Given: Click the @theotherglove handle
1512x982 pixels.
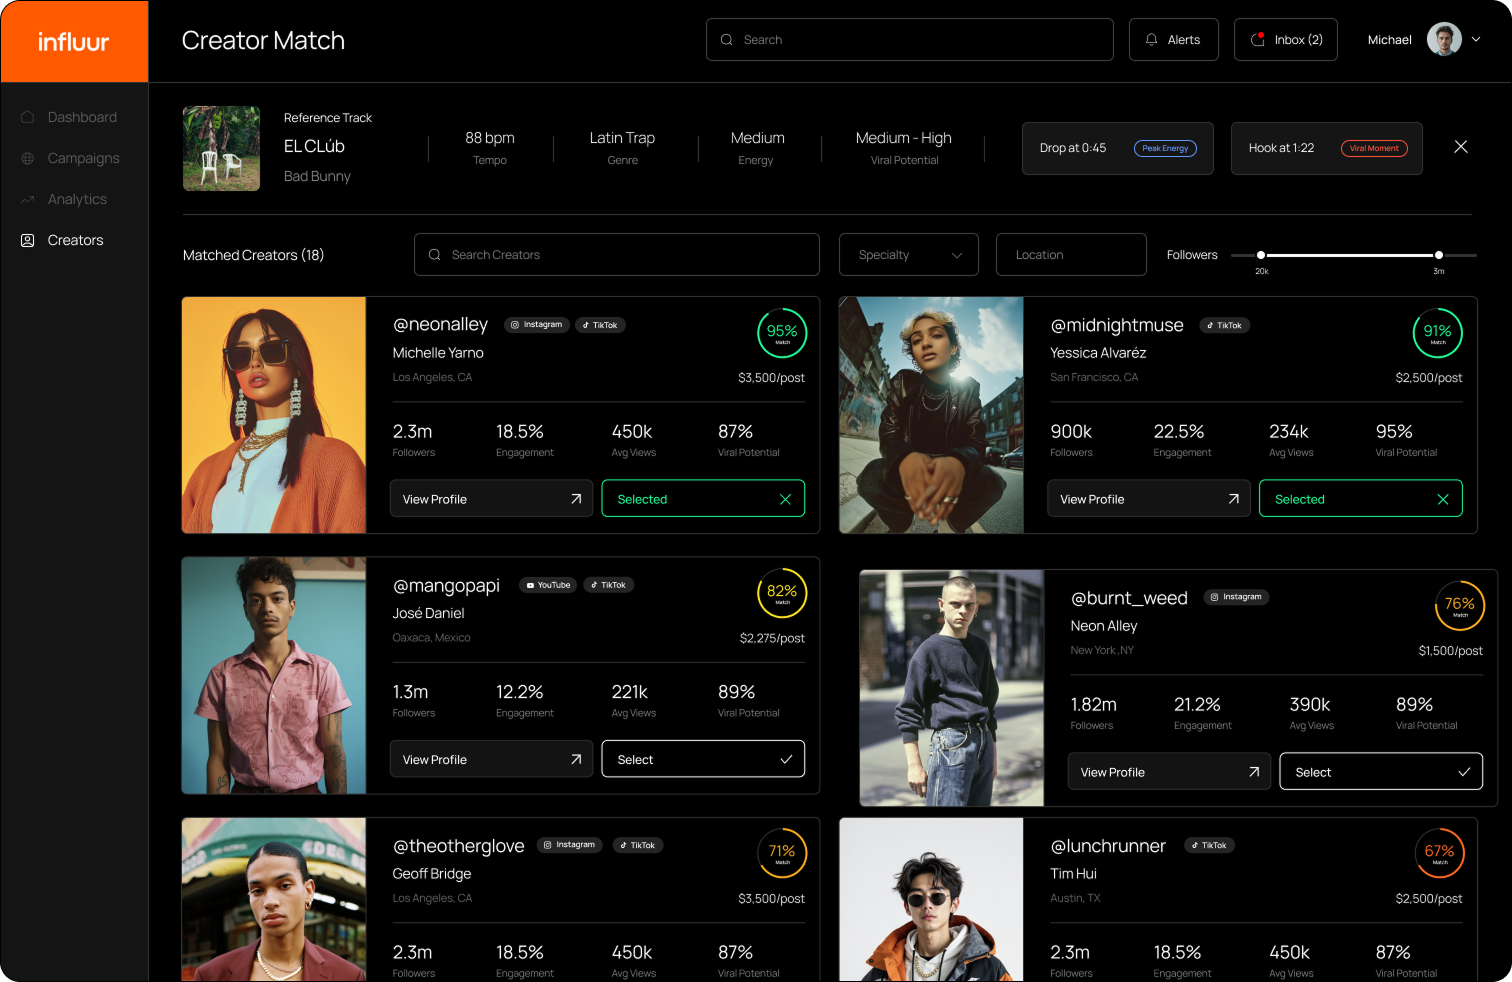Looking at the screenshot, I should 459,846.
